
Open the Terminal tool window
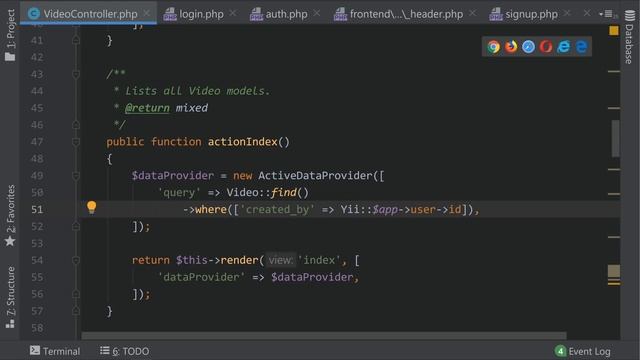(55, 351)
